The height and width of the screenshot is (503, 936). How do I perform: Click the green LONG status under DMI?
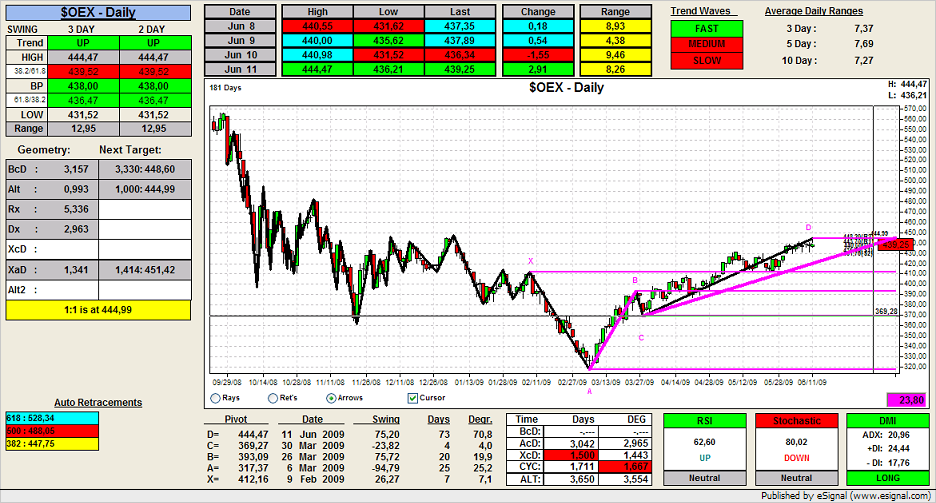click(x=887, y=480)
